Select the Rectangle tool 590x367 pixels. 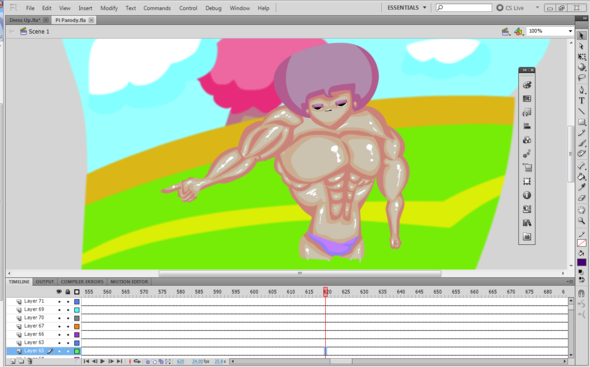point(582,122)
